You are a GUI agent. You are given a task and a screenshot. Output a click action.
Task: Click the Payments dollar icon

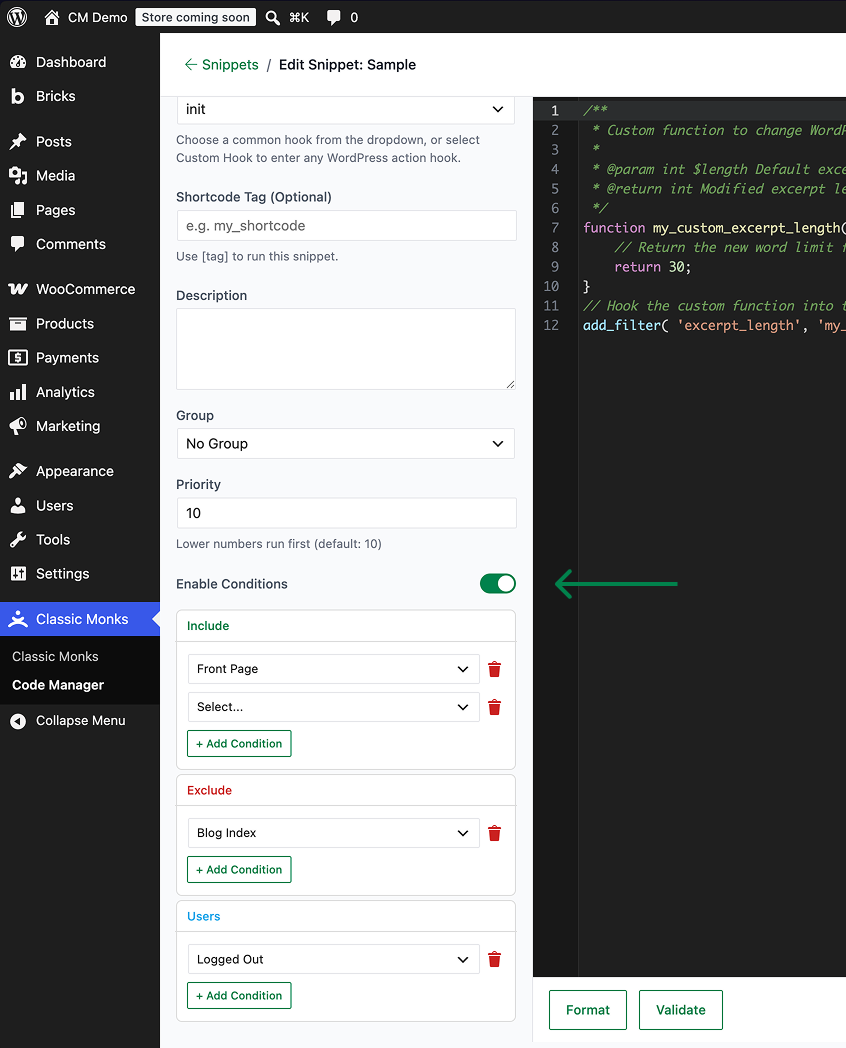(x=18, y=358)
